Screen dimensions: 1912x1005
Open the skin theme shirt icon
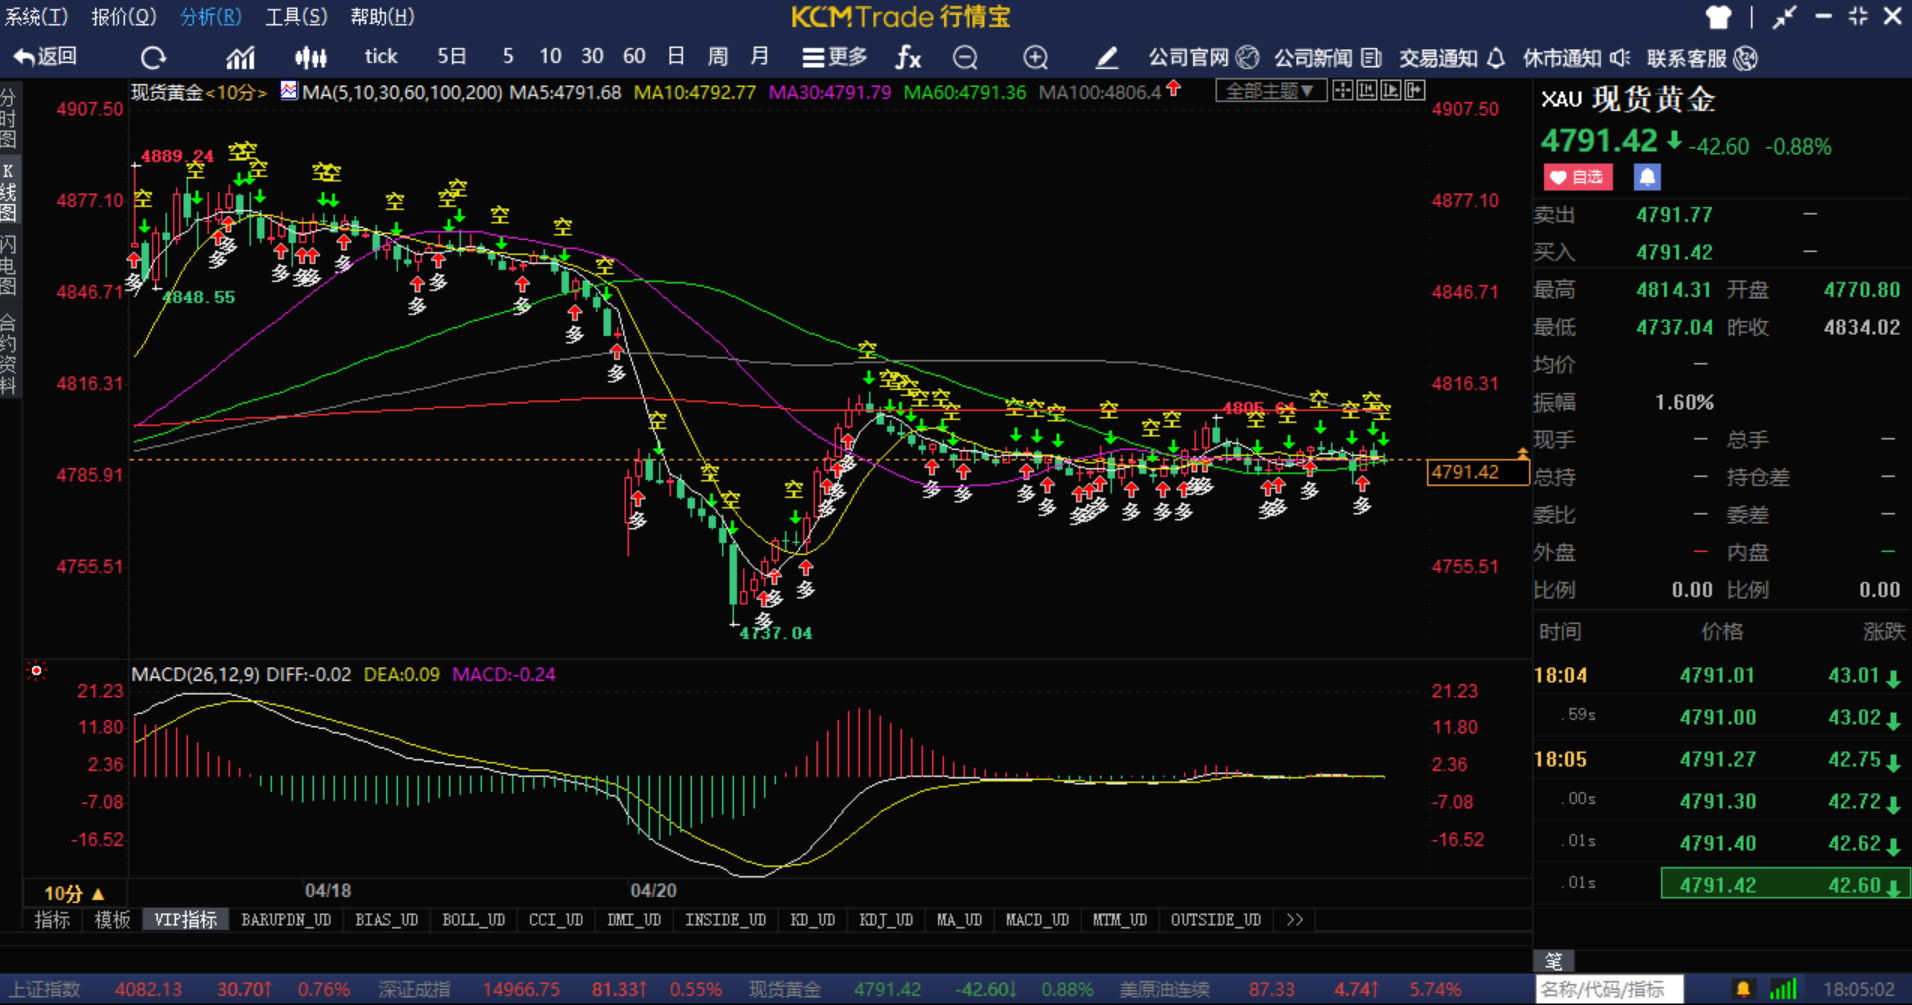click(1718, 17)
